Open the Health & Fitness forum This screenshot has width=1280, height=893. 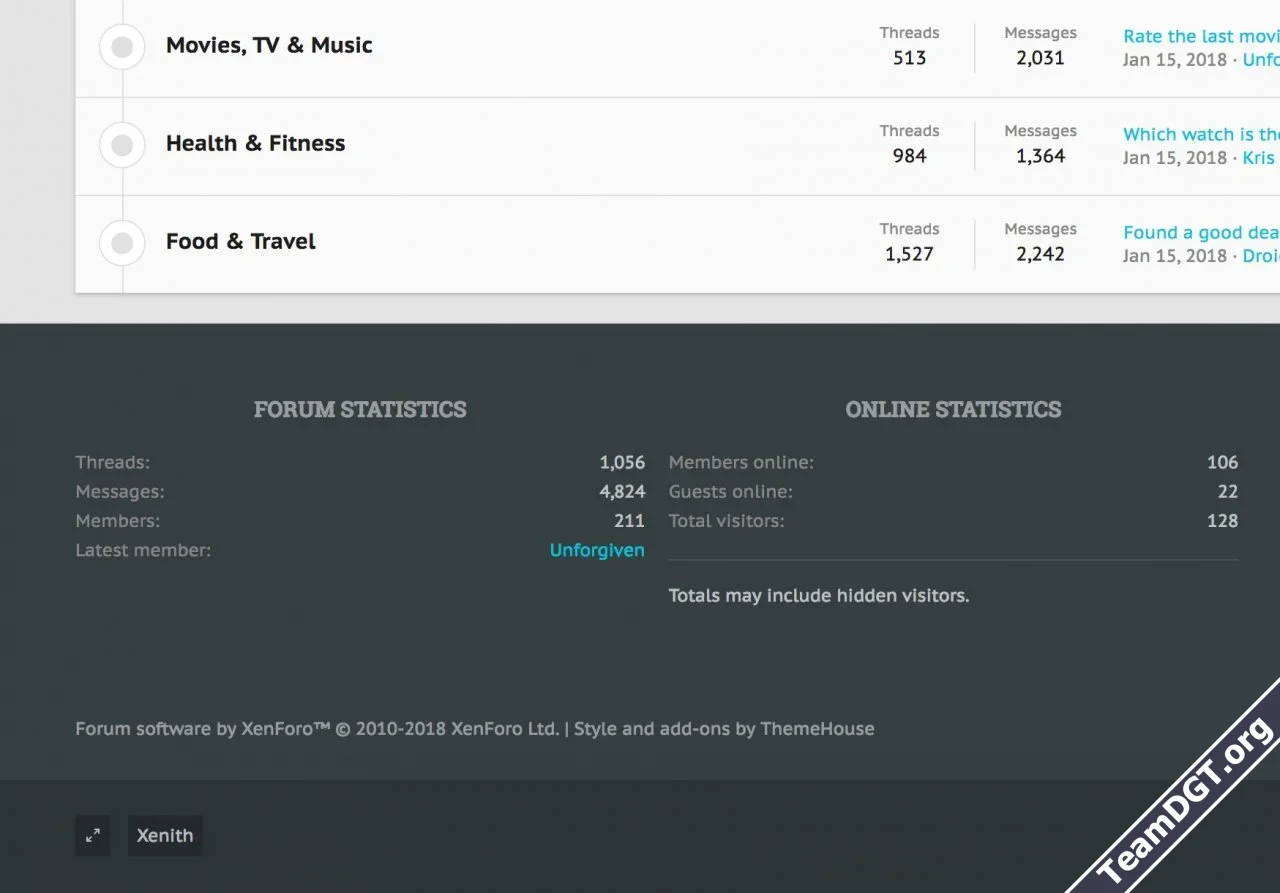(x=255, y=143)
